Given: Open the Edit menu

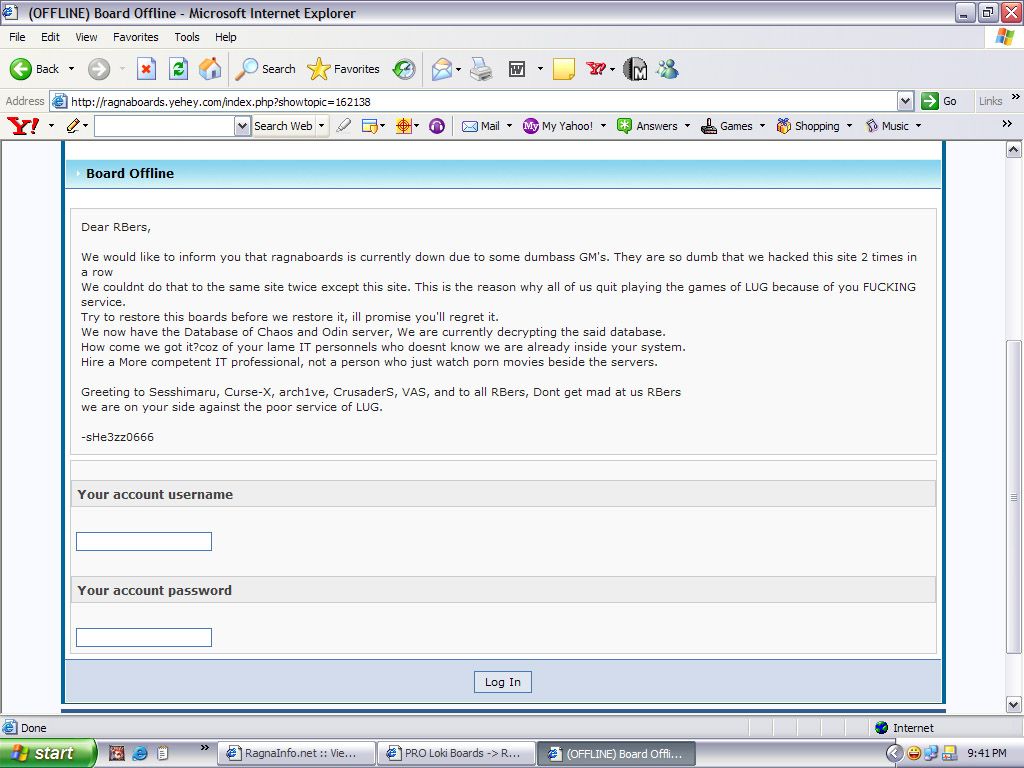Looking at the screenshot, I should click(50, 37).
